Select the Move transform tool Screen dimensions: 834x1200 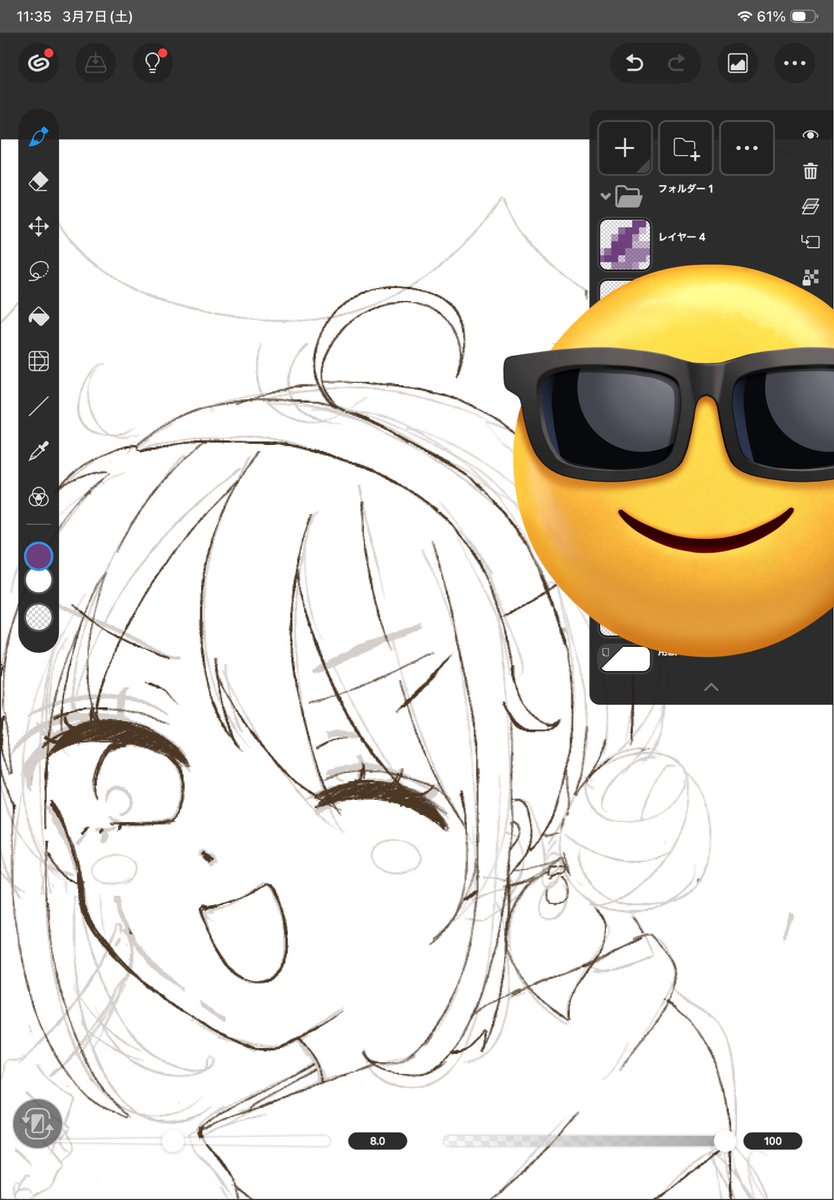pos(39,226)
